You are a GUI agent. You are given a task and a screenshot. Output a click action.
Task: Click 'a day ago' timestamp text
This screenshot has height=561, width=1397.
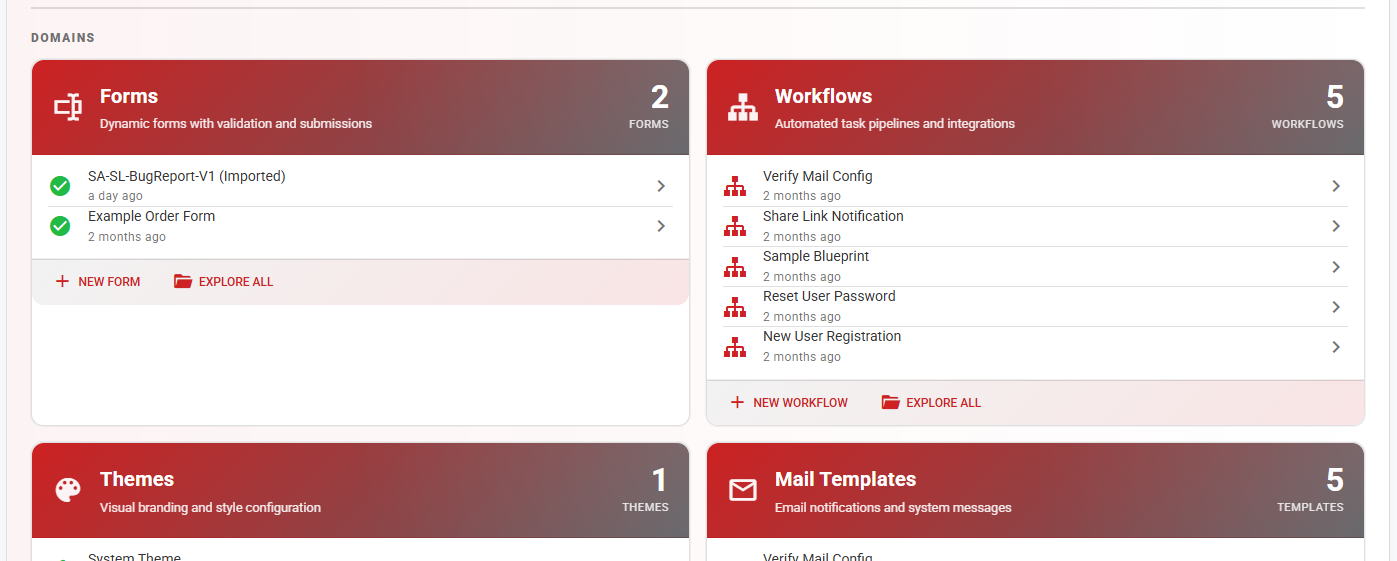pyautogui.click(x=115, y=196)
